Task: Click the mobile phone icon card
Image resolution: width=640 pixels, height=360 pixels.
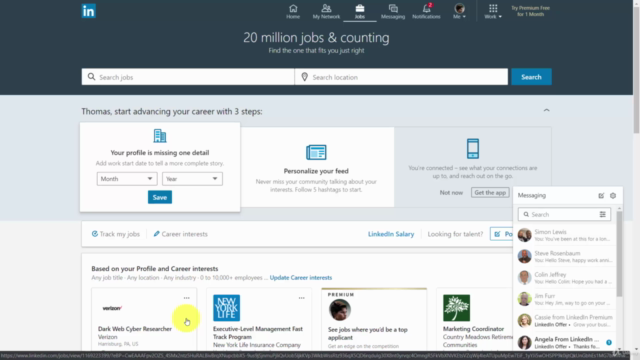Action: [473, 149]
